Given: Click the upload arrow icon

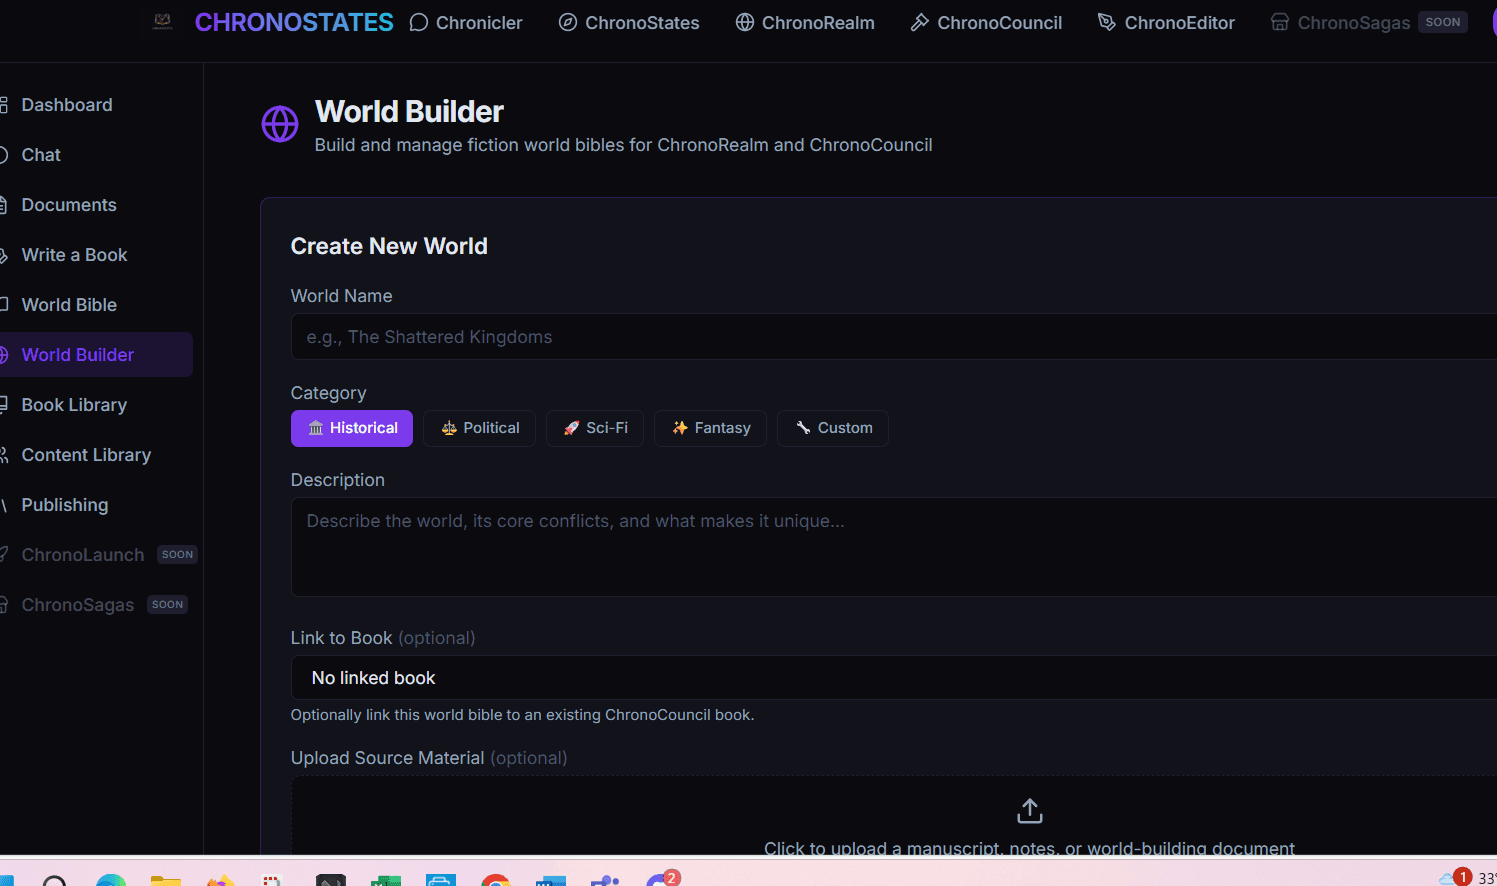Looking at the screenshot, I should click(1029, 811).
